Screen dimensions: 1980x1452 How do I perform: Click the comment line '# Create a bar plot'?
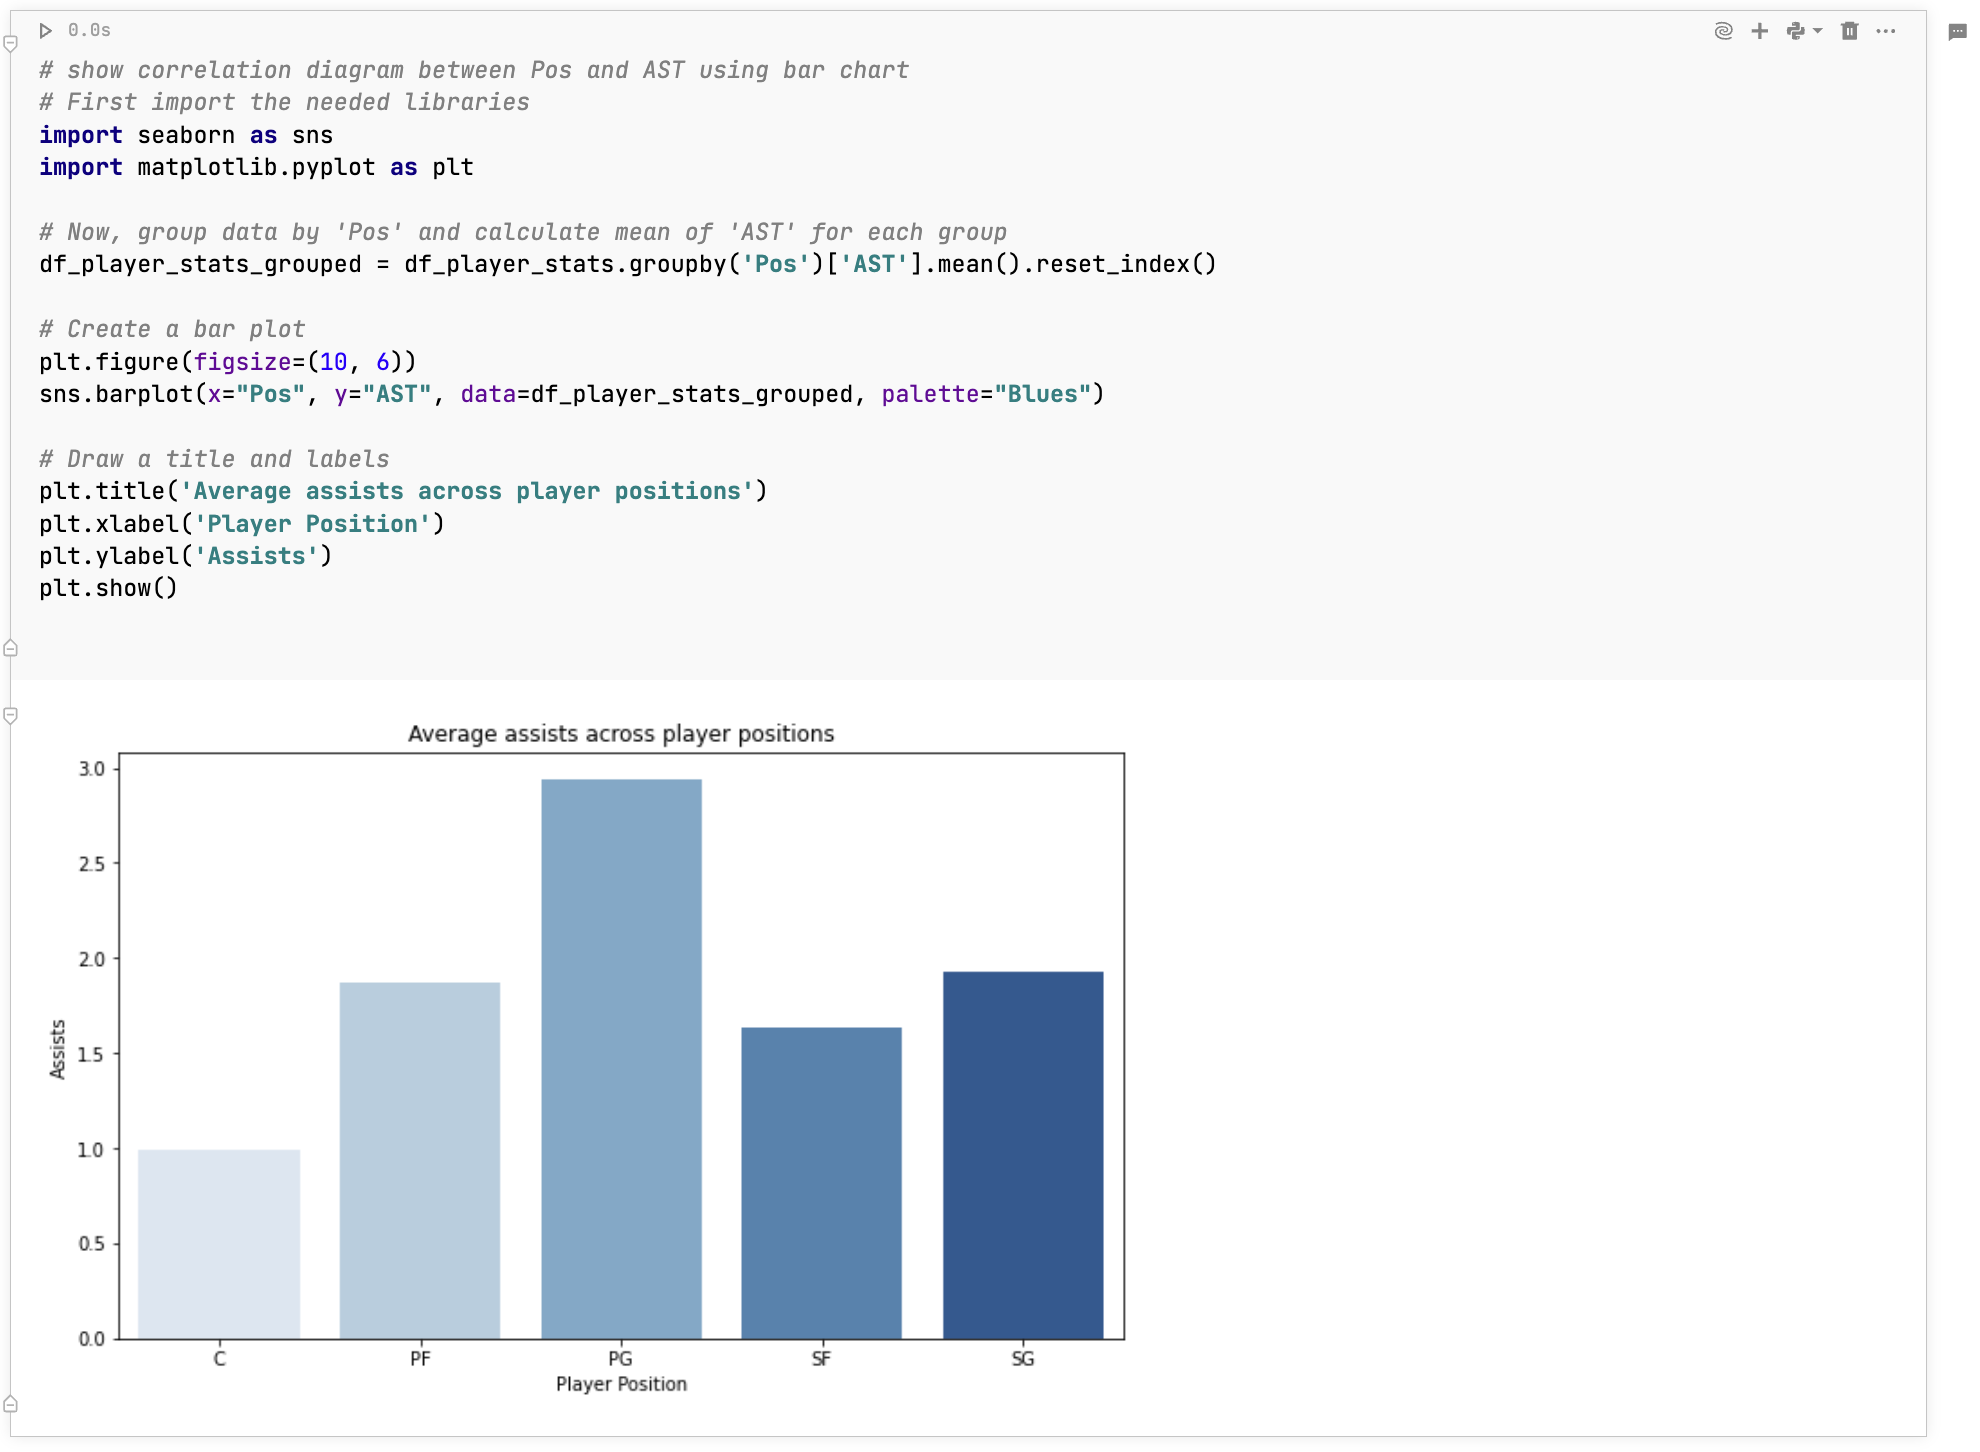coord(171,328)
